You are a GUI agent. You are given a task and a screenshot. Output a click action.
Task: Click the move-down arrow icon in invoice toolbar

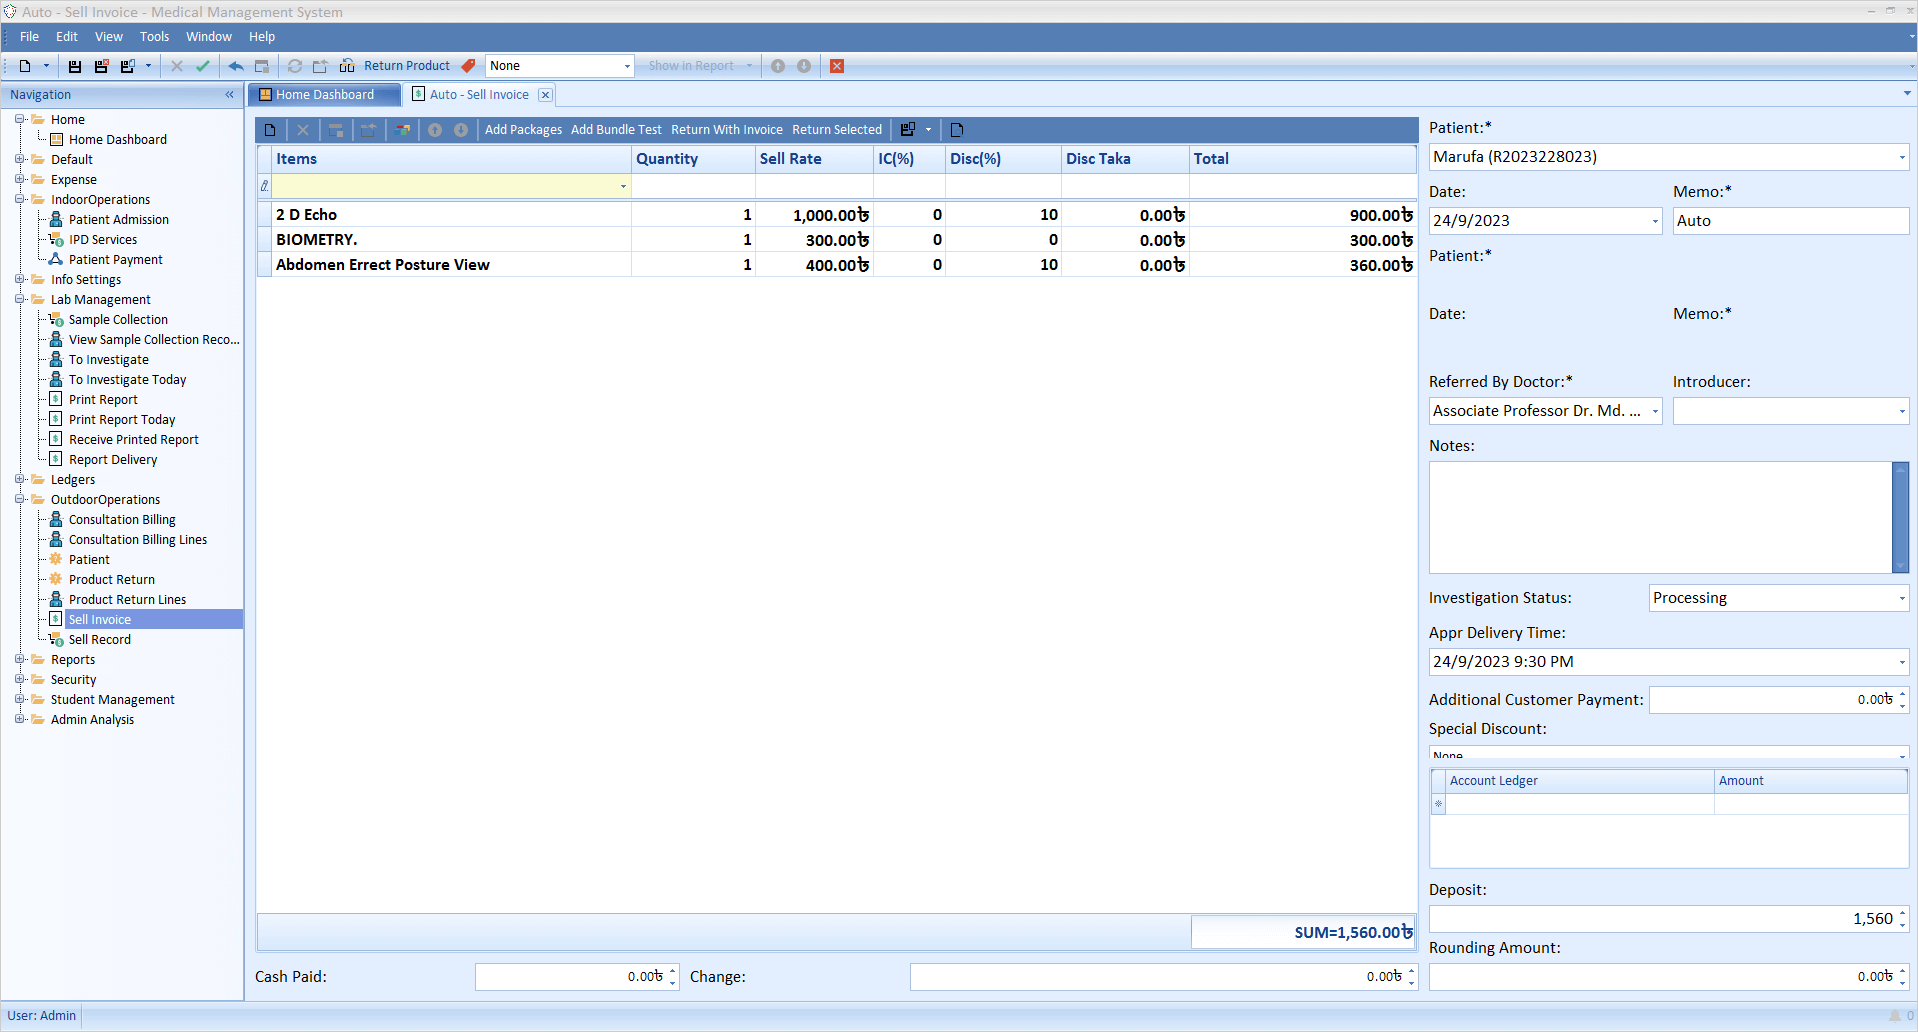coord(461,129)
